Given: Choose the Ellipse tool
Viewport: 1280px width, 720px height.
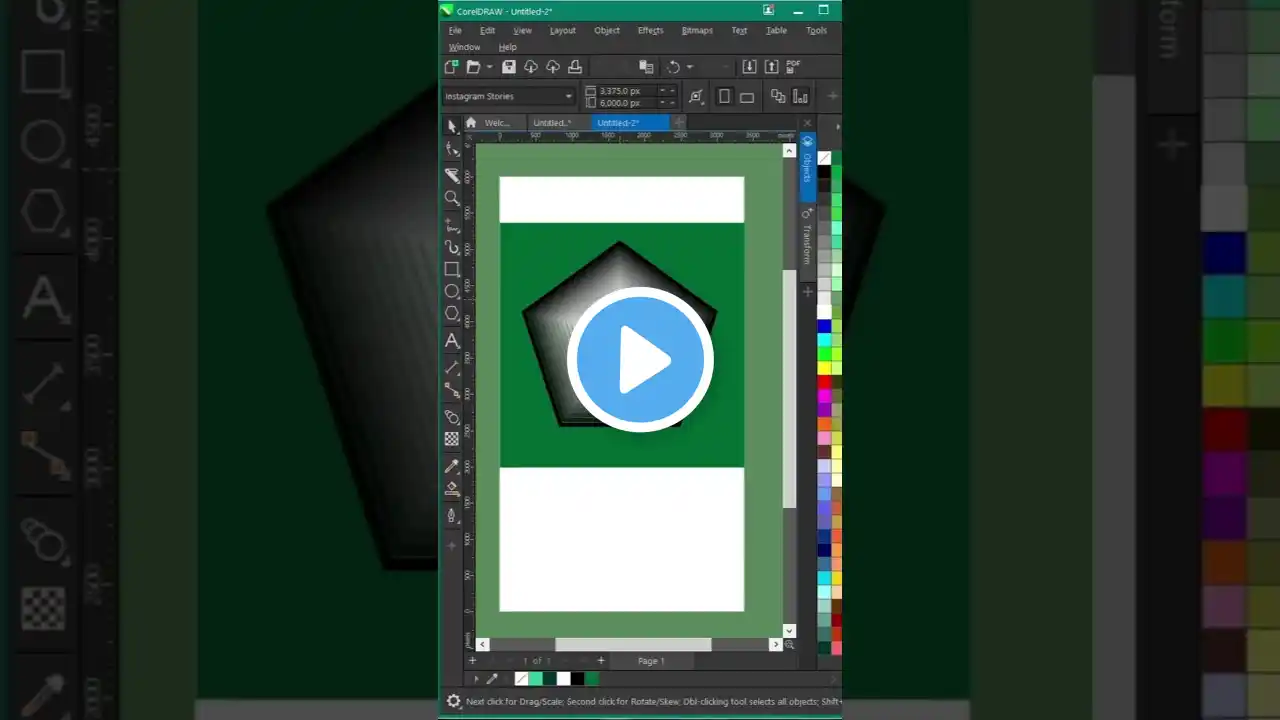Looking at the screenshot, I should coord(452,292).
